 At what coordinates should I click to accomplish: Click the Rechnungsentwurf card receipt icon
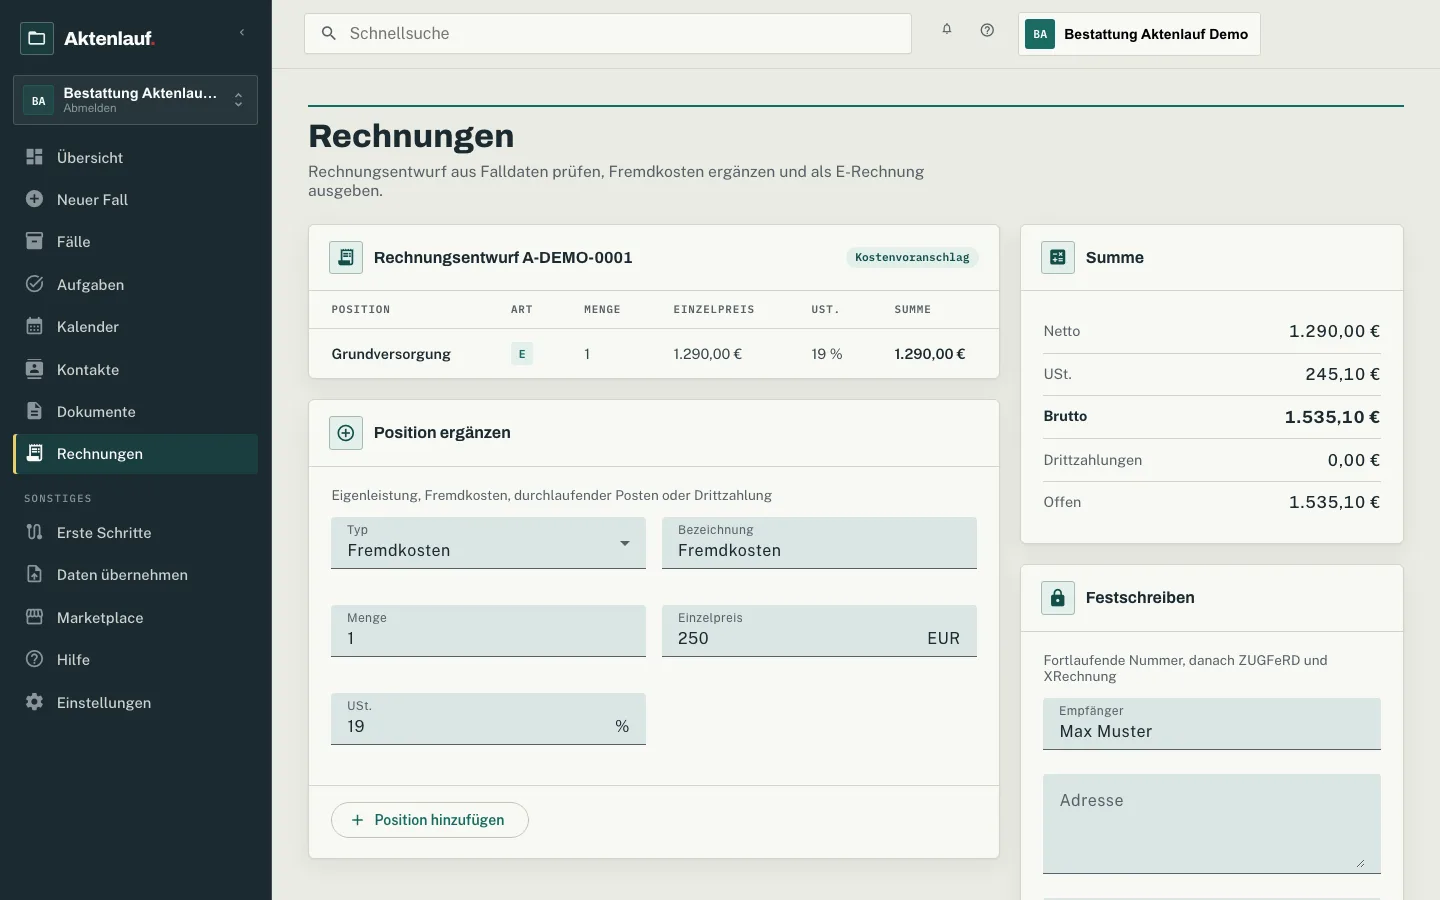[346, 257]
